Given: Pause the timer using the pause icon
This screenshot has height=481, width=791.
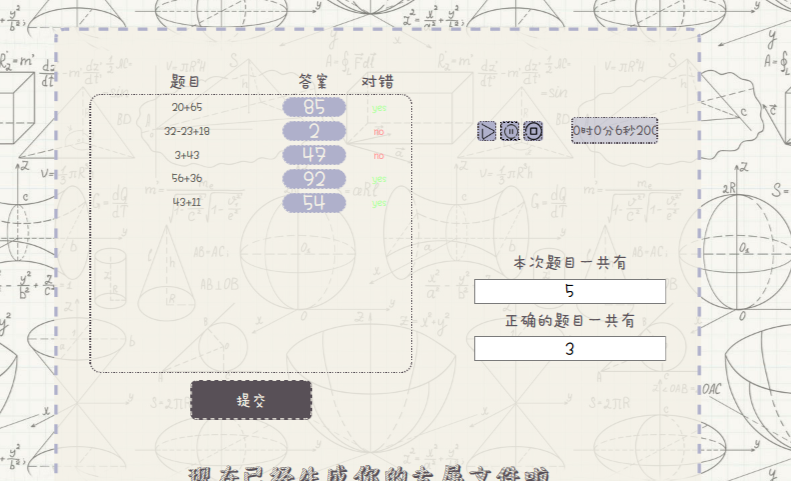Looking at the screenshot, I should 510,131.
